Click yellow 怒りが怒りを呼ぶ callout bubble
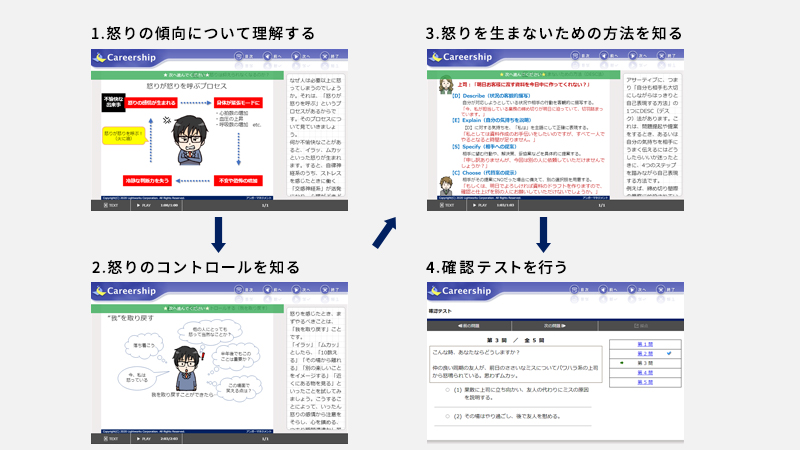The height and width of the screenshot is (450, 800). pyautogui.click(x=124, y=136)
